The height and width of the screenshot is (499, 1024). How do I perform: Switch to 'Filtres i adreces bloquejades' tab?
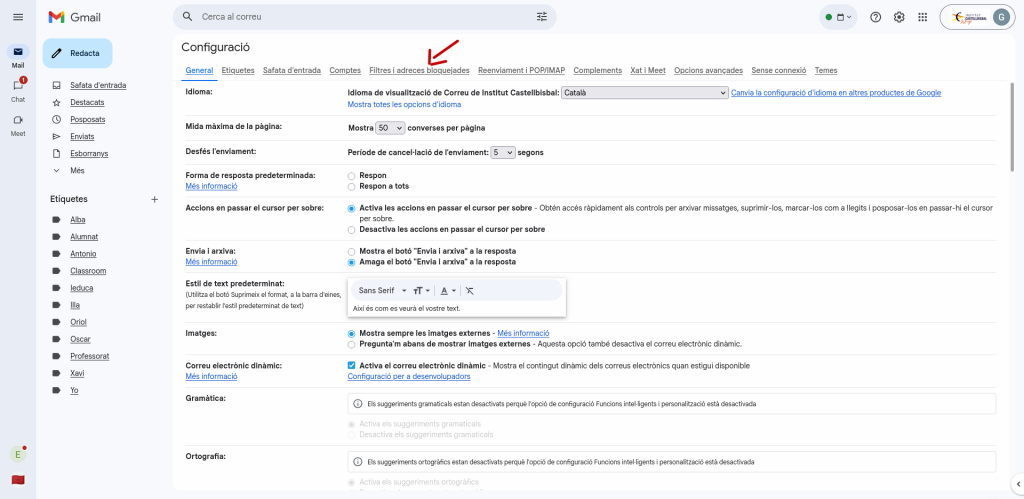419,70
